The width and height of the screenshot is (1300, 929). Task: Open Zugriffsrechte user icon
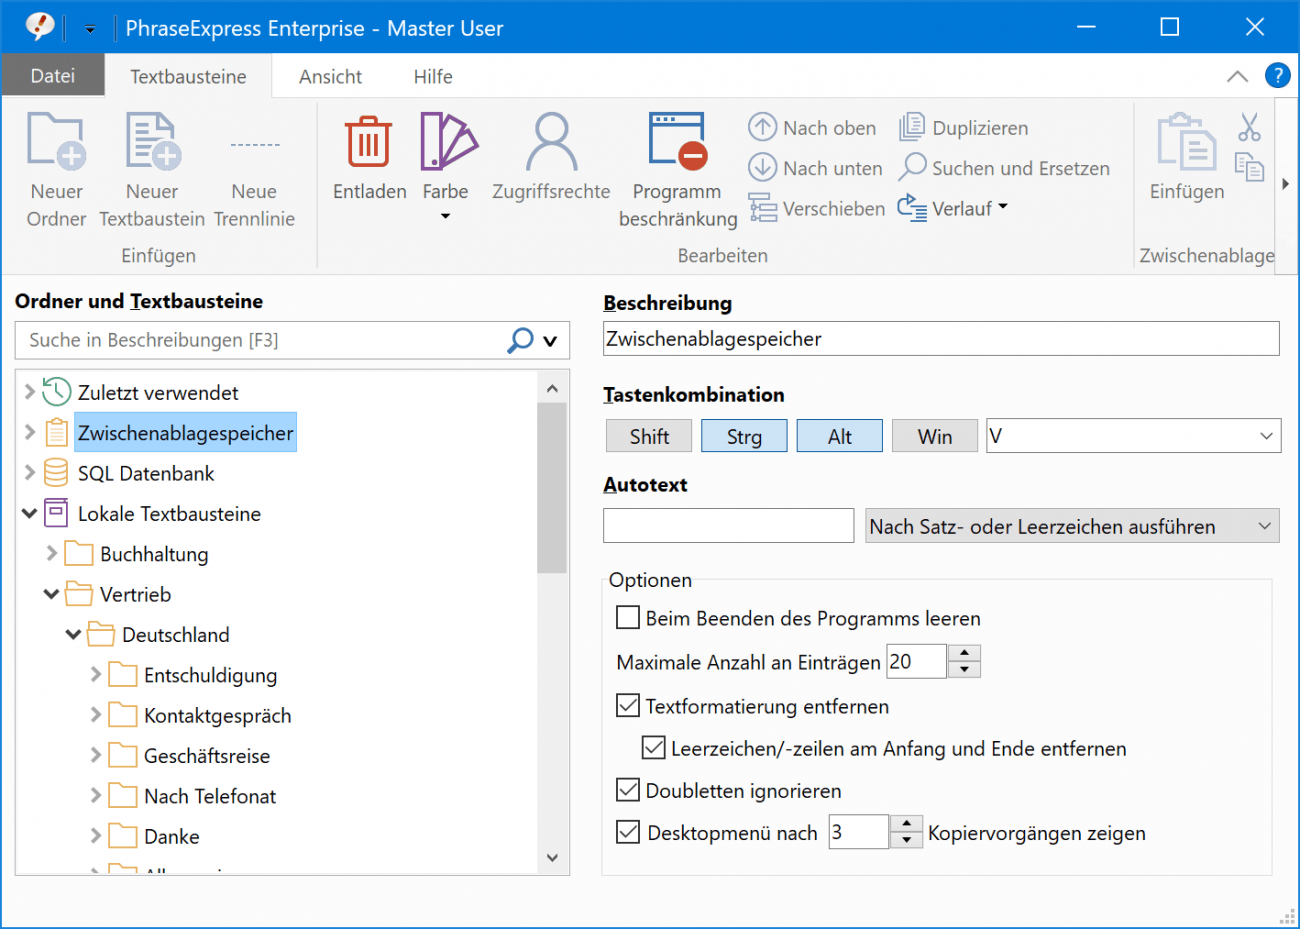(x=551, y=141)
